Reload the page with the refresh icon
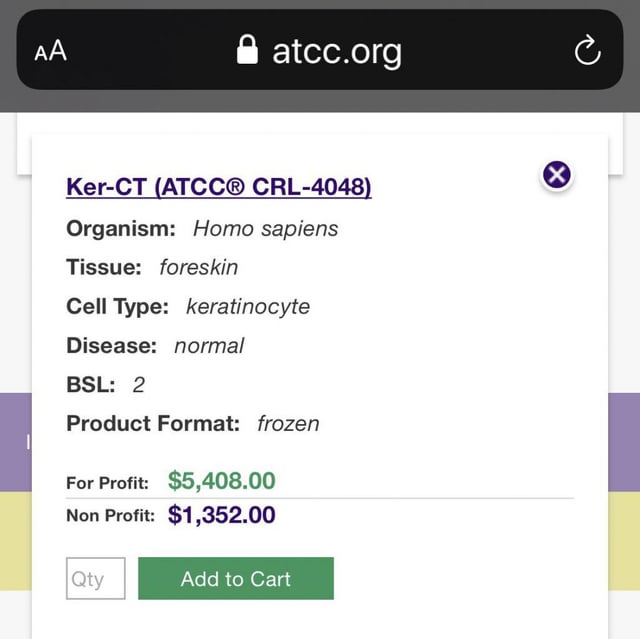 coord(587,50)
